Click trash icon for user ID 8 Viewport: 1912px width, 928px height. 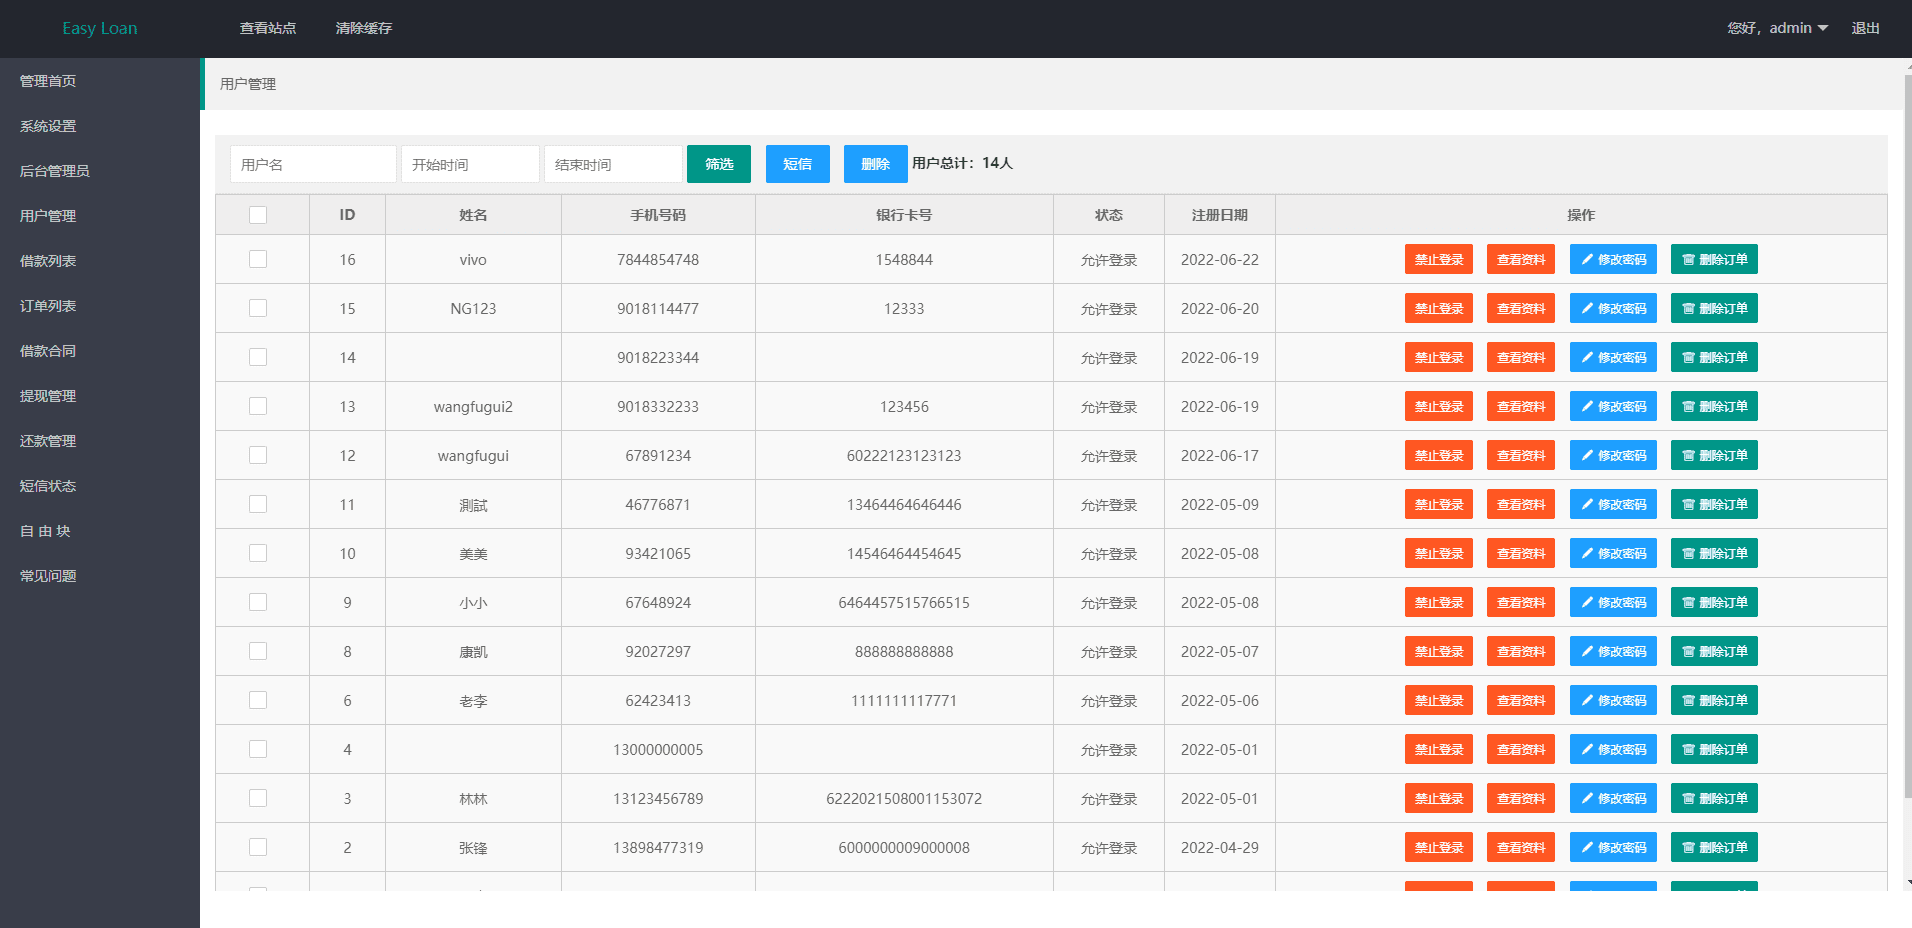pos(1688,652)
